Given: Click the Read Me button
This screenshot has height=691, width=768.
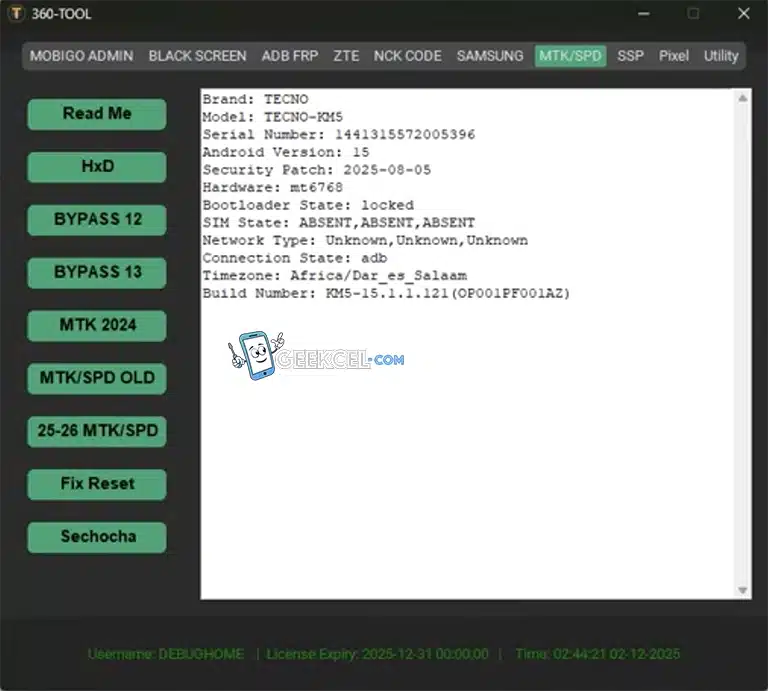Looking at the screenshot, I should point(97,114).
